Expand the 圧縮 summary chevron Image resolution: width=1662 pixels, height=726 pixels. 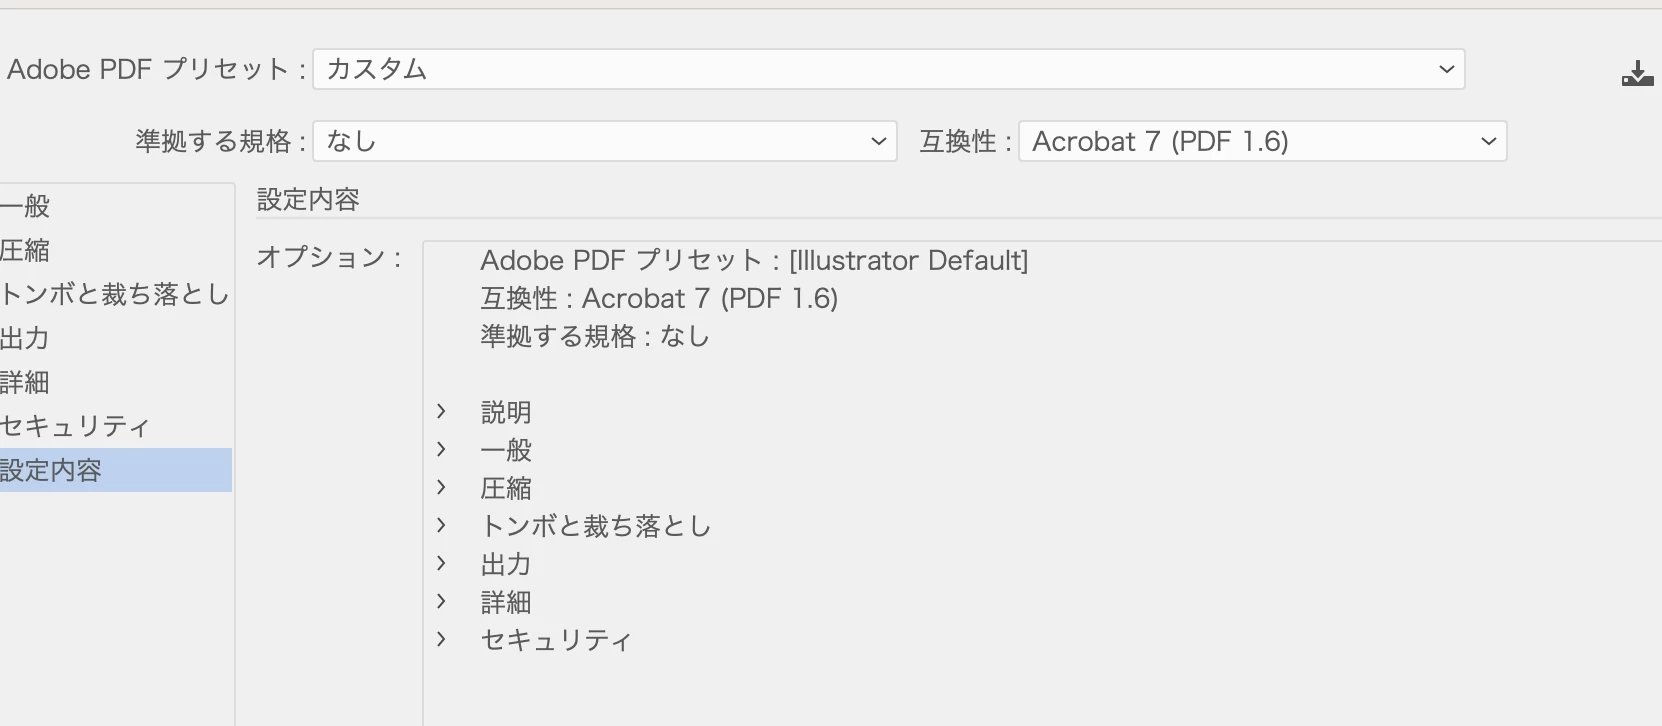point(441,487)
